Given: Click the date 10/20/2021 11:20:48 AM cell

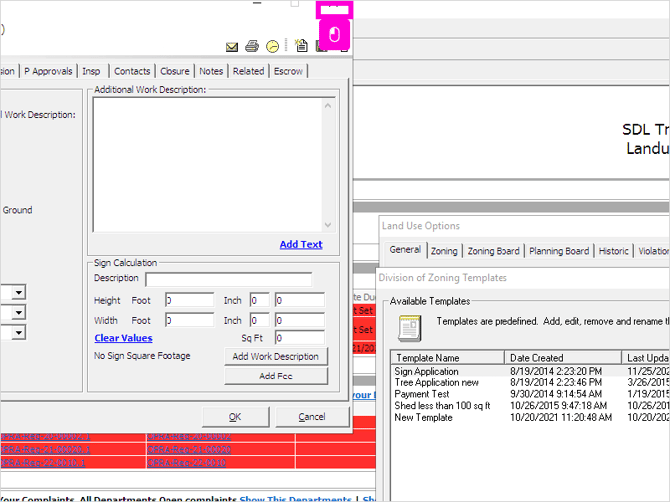Looking at the screenshot, I should pyautogui.click(x=561, y=417).
